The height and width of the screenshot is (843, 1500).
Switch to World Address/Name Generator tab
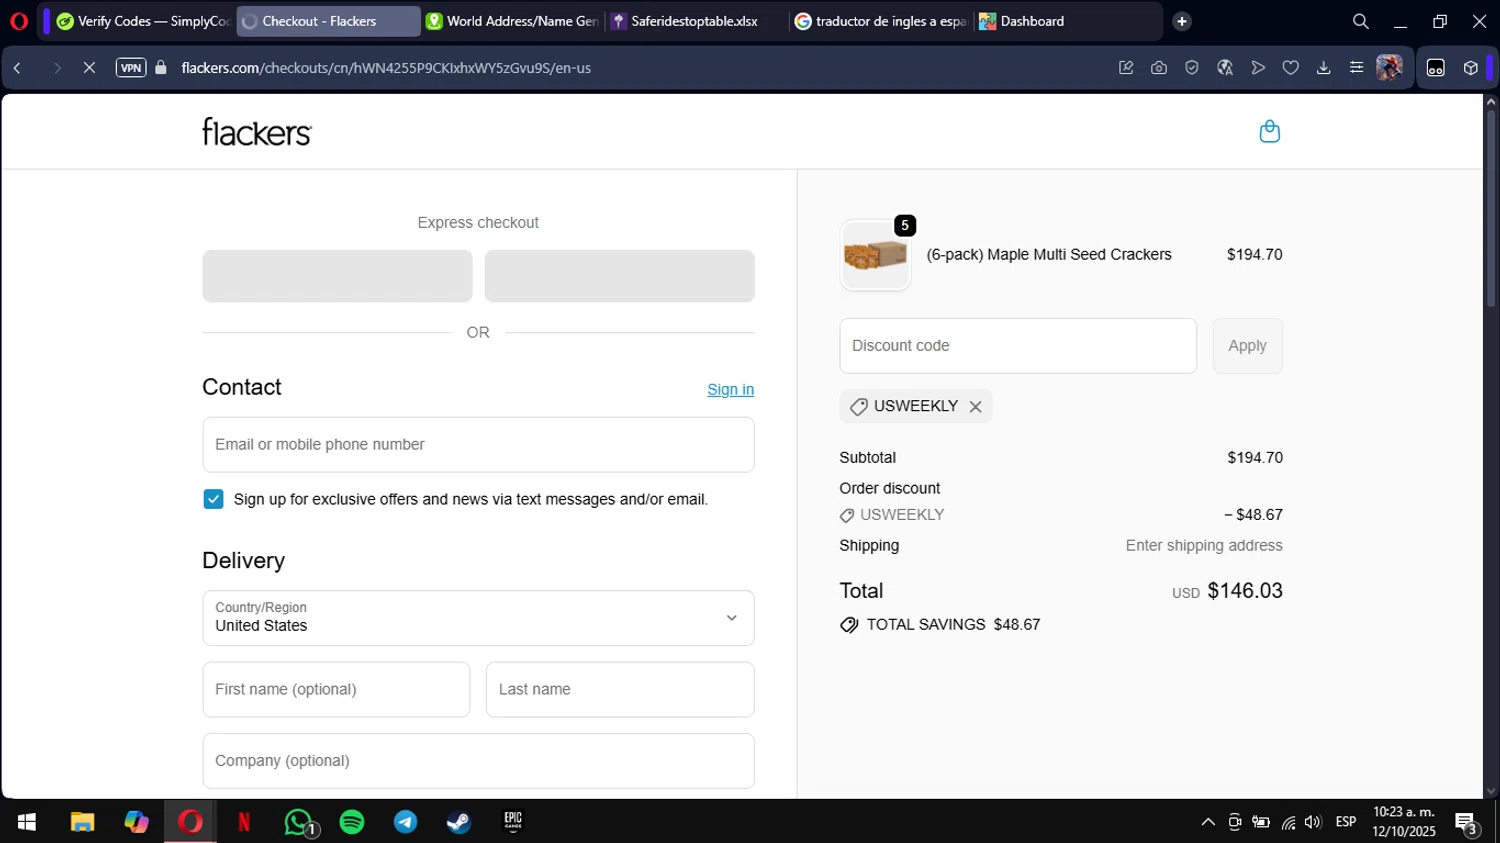point(512,21)
